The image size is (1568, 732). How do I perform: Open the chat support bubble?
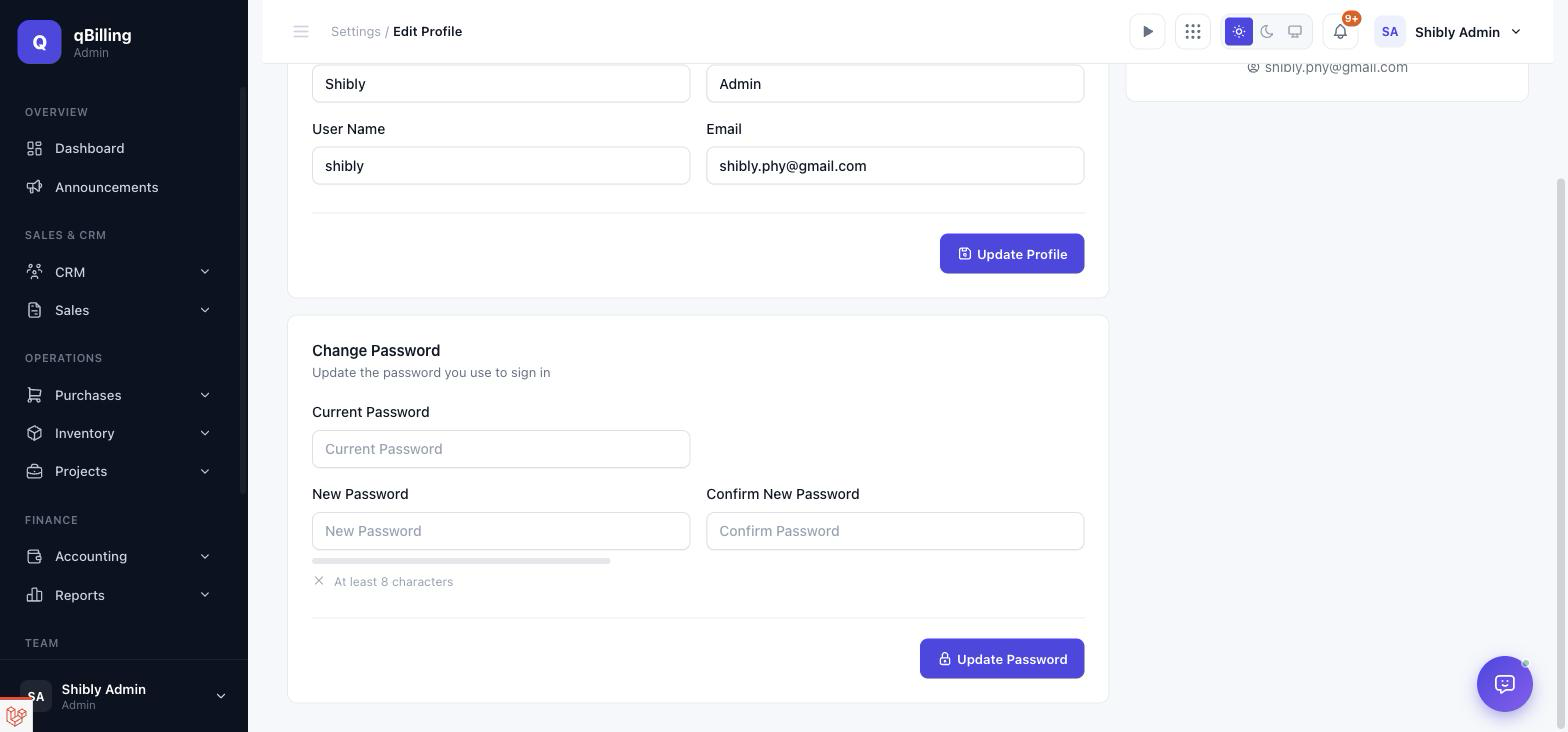tap(1505, 684)
